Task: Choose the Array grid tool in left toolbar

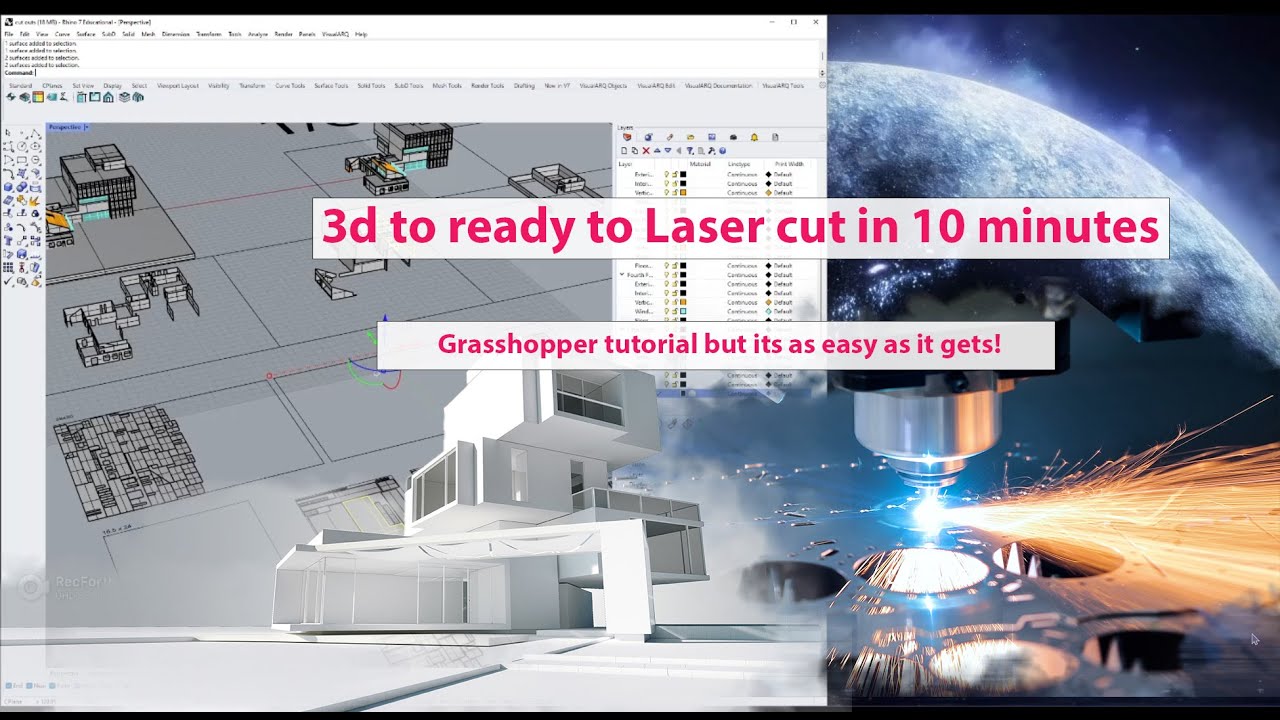Action: (x=8, y=268)
